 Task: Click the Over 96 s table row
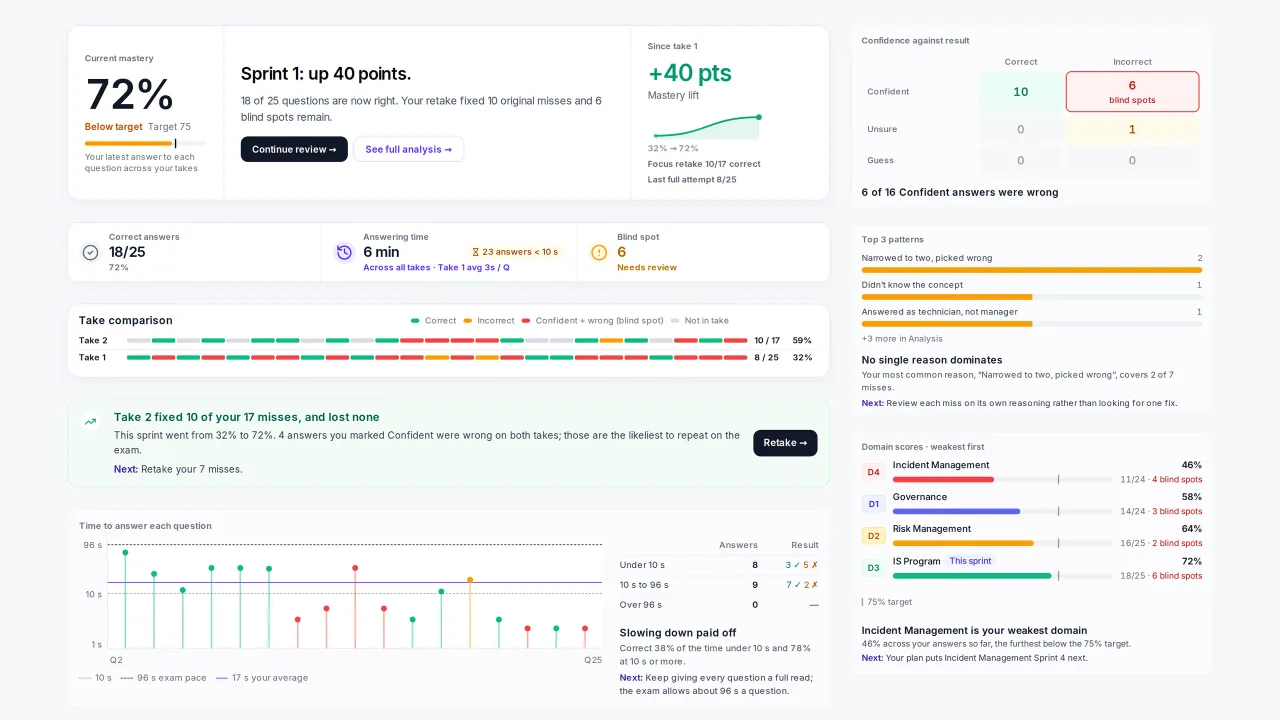pos(719,605)
